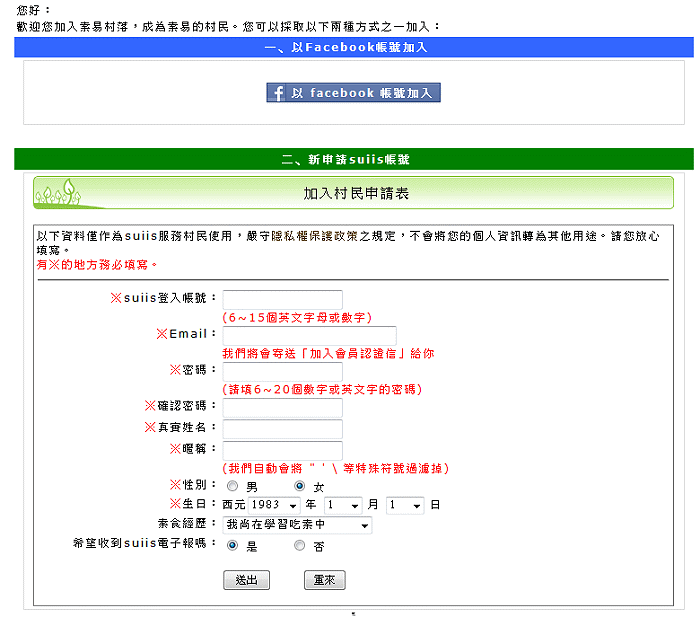Choose 否 to decline suiis newsletter
The image size is (700, 617).
[x=299, y=546]
